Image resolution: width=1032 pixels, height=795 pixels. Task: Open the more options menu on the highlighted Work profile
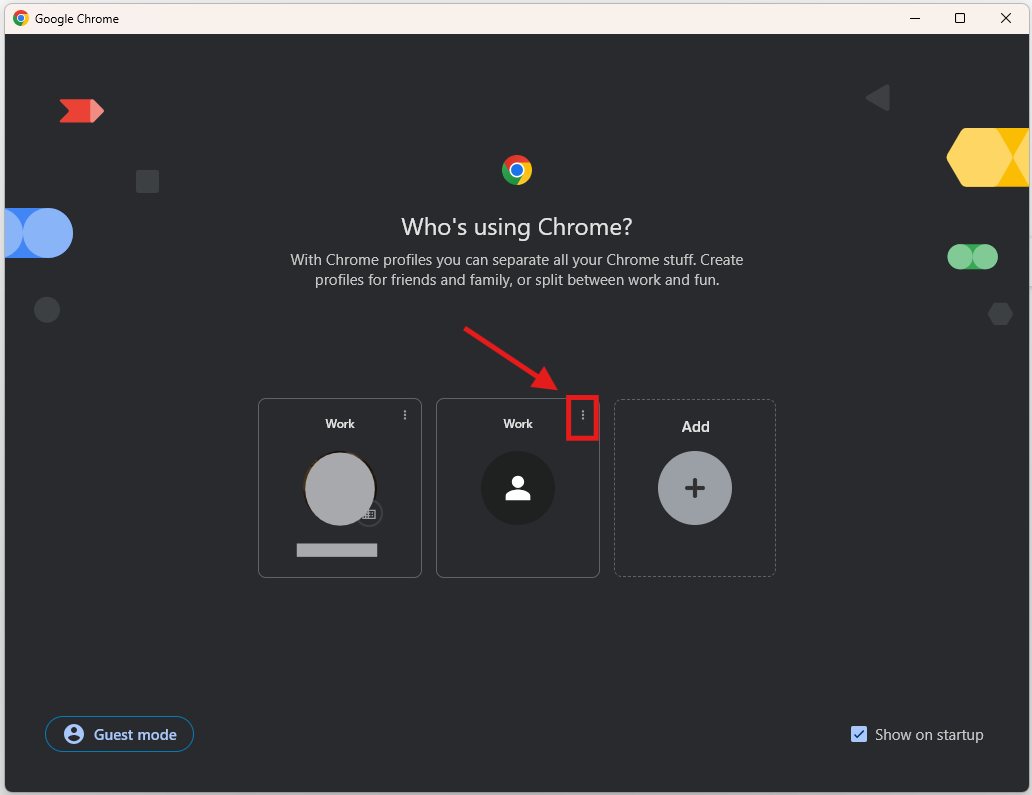583,416
